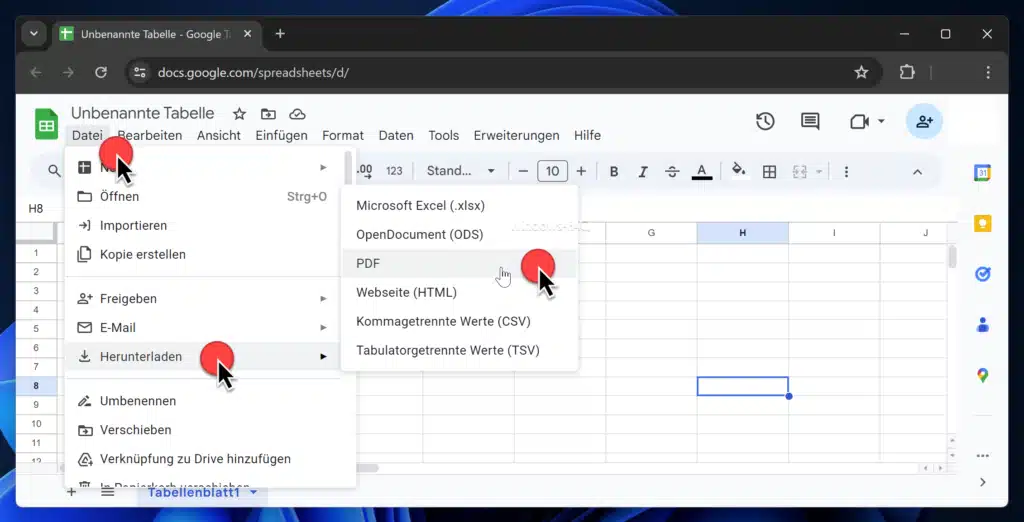Click the Google Sheets home logo
This screenshot has width=1024, height=522.
tap(46, 124)
